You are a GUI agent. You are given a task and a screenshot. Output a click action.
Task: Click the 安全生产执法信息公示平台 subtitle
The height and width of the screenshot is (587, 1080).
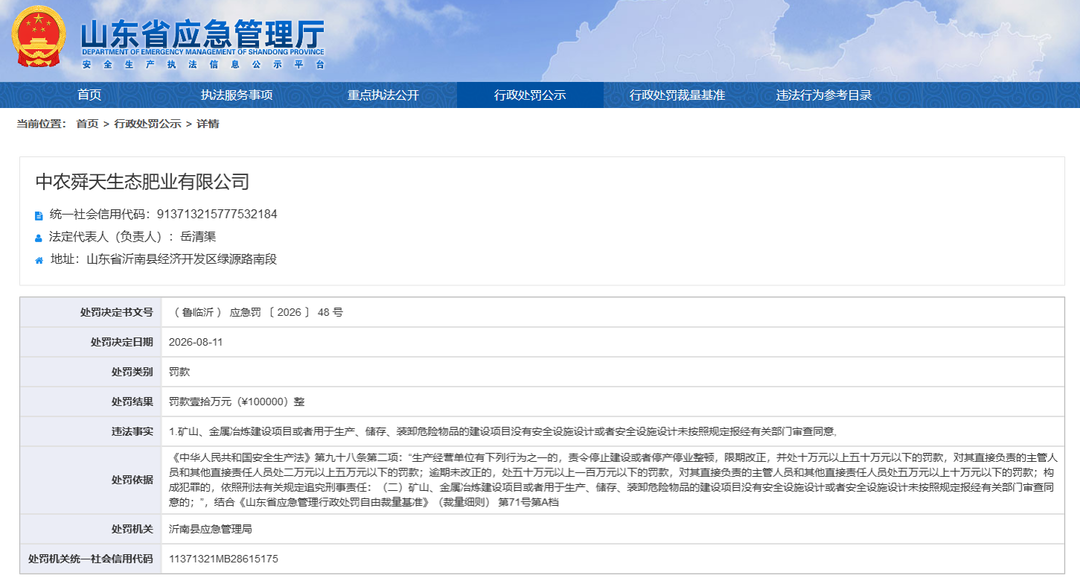203,64
